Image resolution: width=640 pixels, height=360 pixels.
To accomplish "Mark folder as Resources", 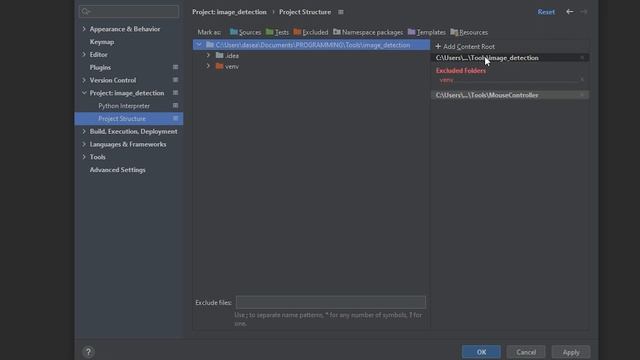I will (469, 32).
